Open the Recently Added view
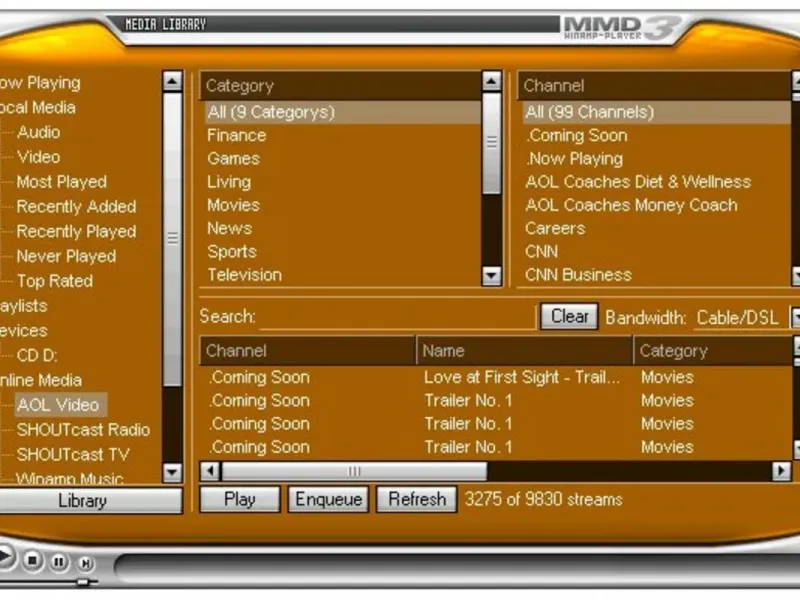This screenshot has height=600, width=800. click(77, 207)
